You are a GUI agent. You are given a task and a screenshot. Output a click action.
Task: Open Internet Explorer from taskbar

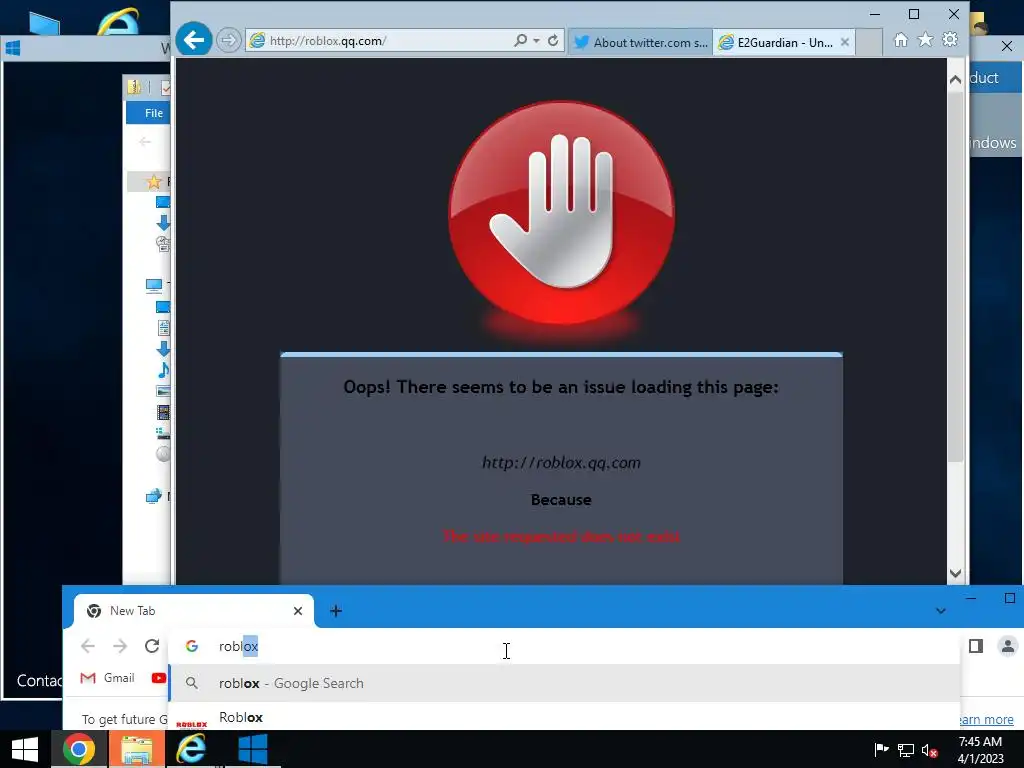(192, 749)
